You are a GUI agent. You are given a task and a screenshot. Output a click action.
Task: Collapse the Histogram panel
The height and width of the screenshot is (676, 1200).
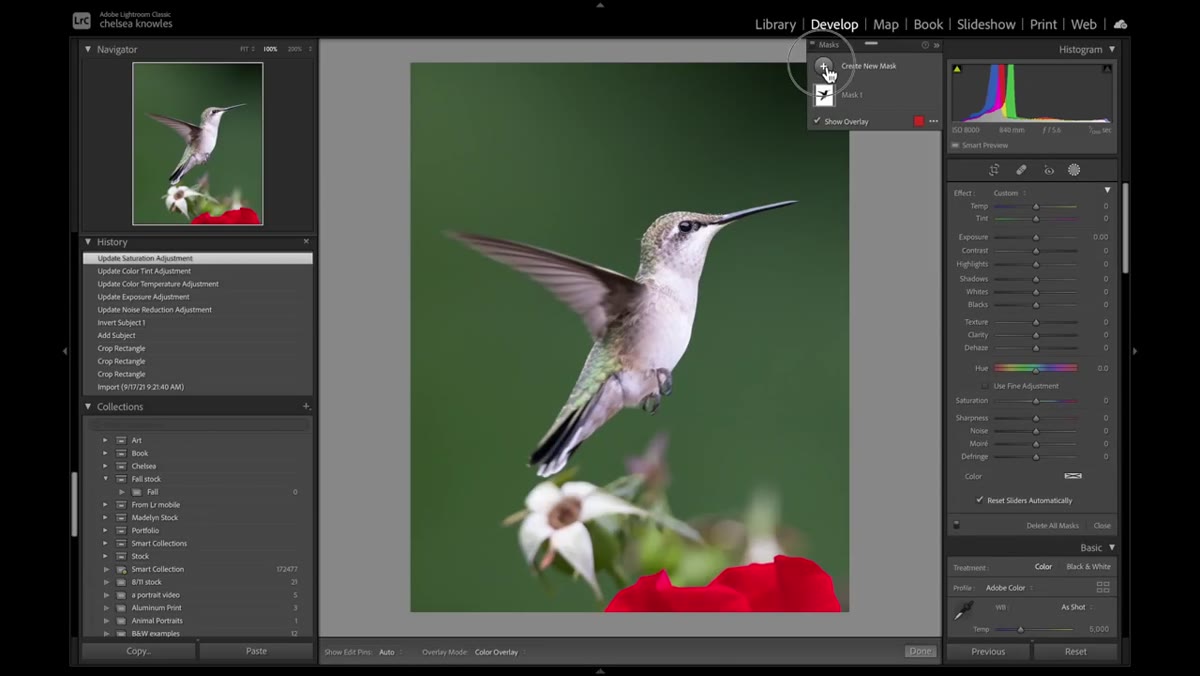1112,49
